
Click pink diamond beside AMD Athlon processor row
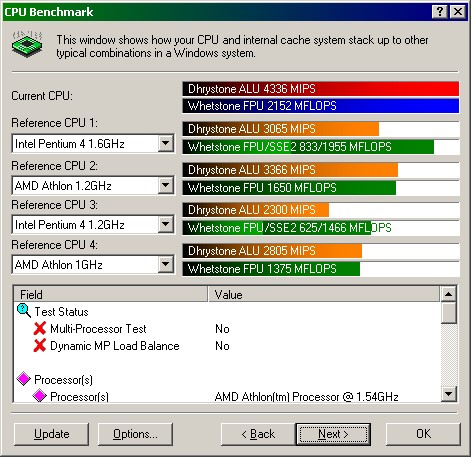(39, 396)
